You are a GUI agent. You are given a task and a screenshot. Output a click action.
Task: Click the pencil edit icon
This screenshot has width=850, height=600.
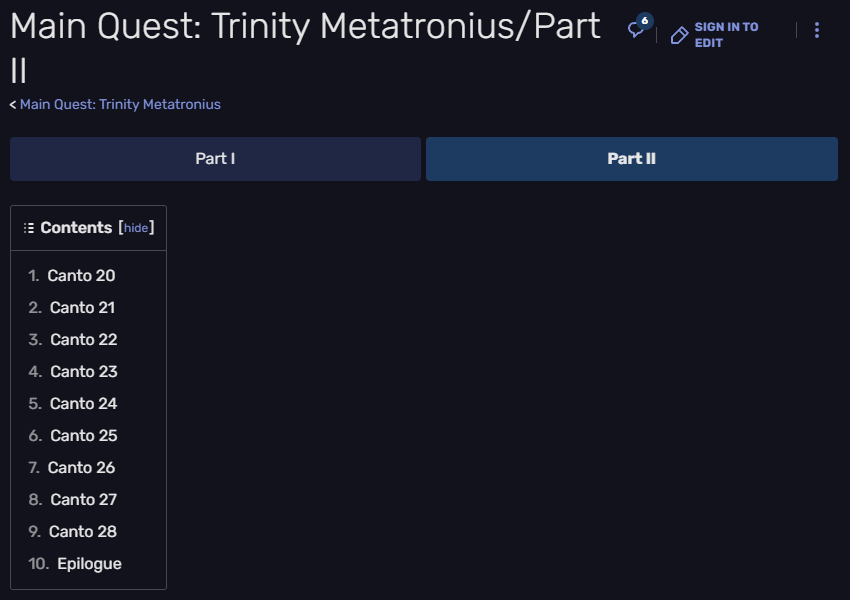(x=679, y=35)
